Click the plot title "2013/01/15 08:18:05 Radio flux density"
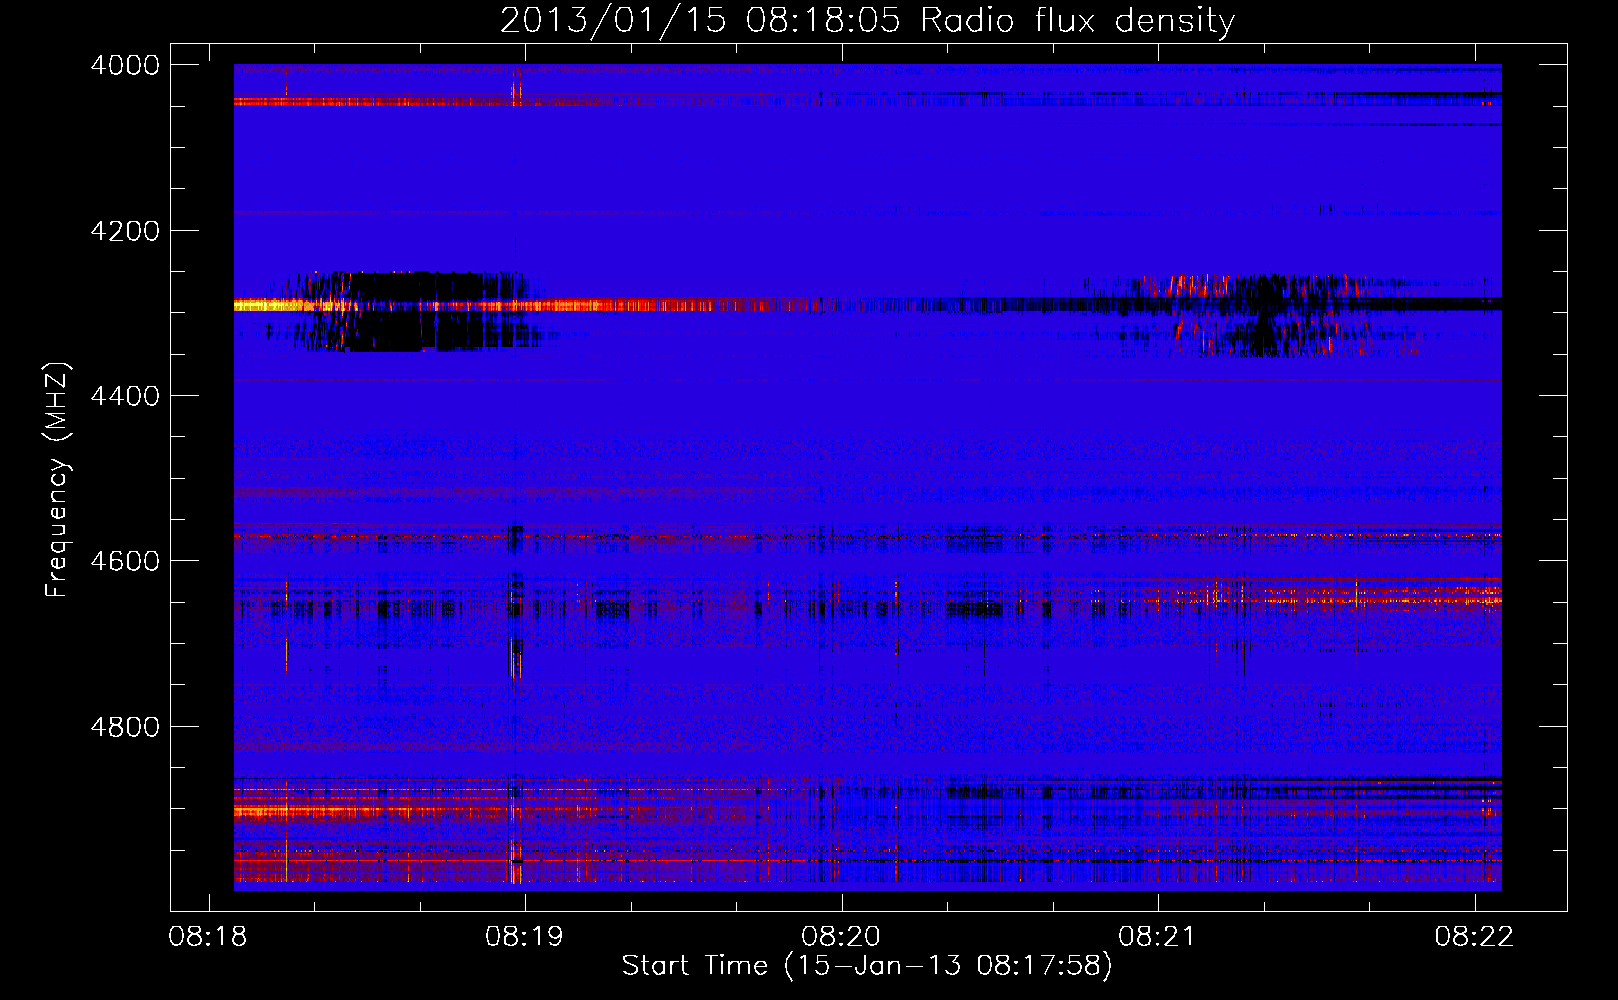Viewport: 1618px width, 1000px height. coord(867,21)
